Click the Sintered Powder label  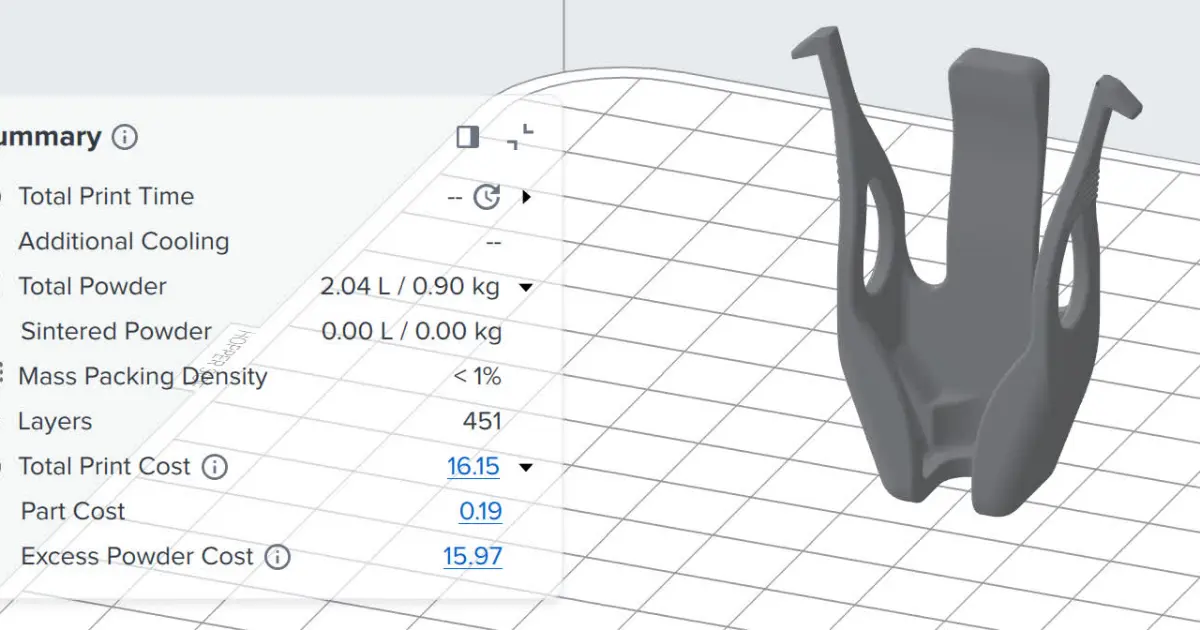point(116,332)
